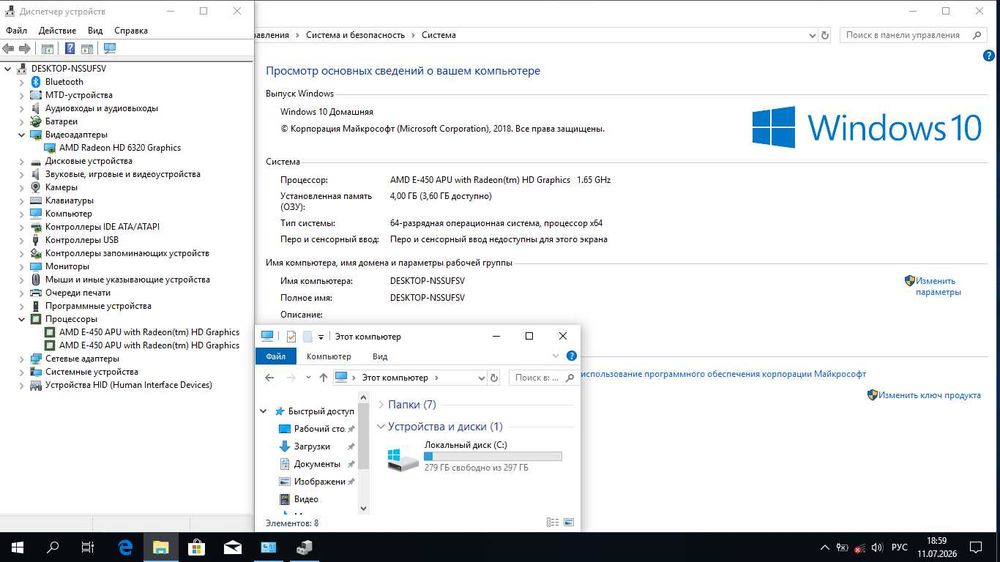
Task: Click Быстрый доступ in Explorer sidebar
Action: pyautogui.click(x=321, y=411)
